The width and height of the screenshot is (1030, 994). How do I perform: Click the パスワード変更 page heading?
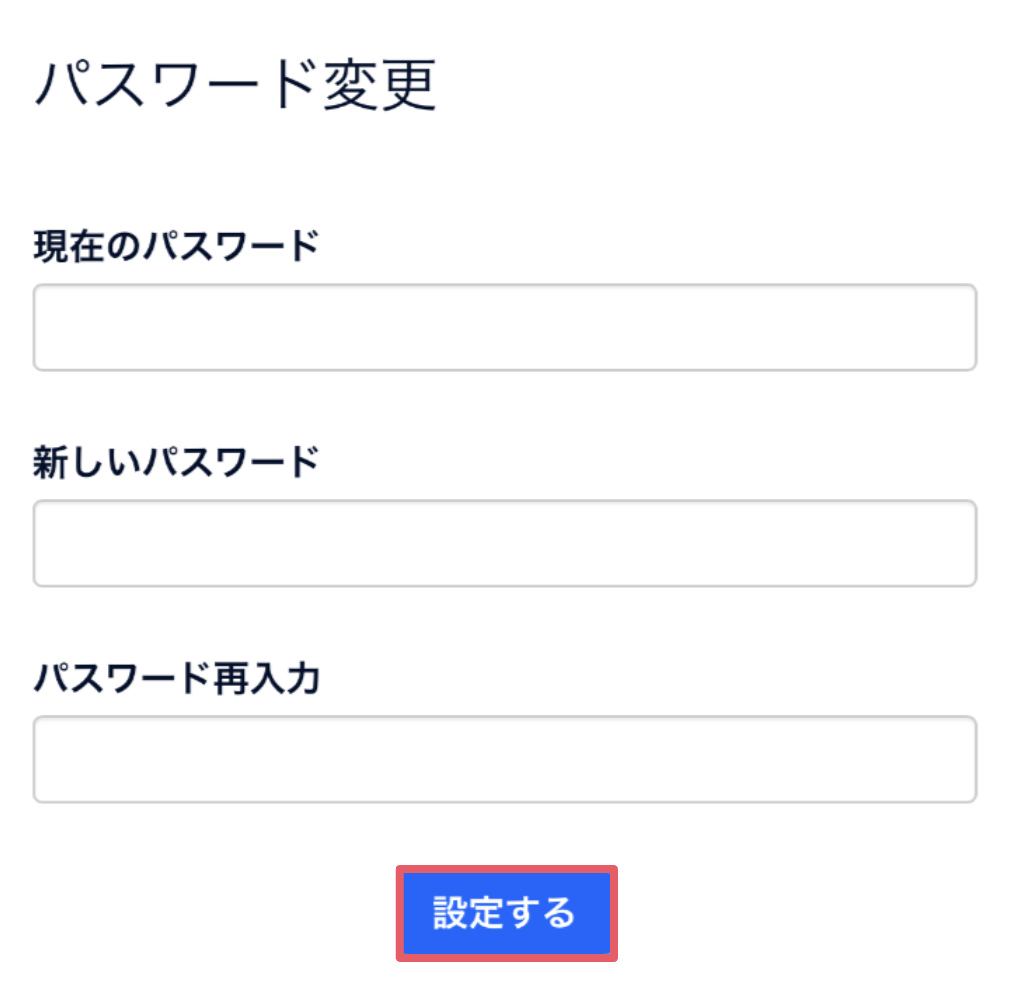point(236,86)
